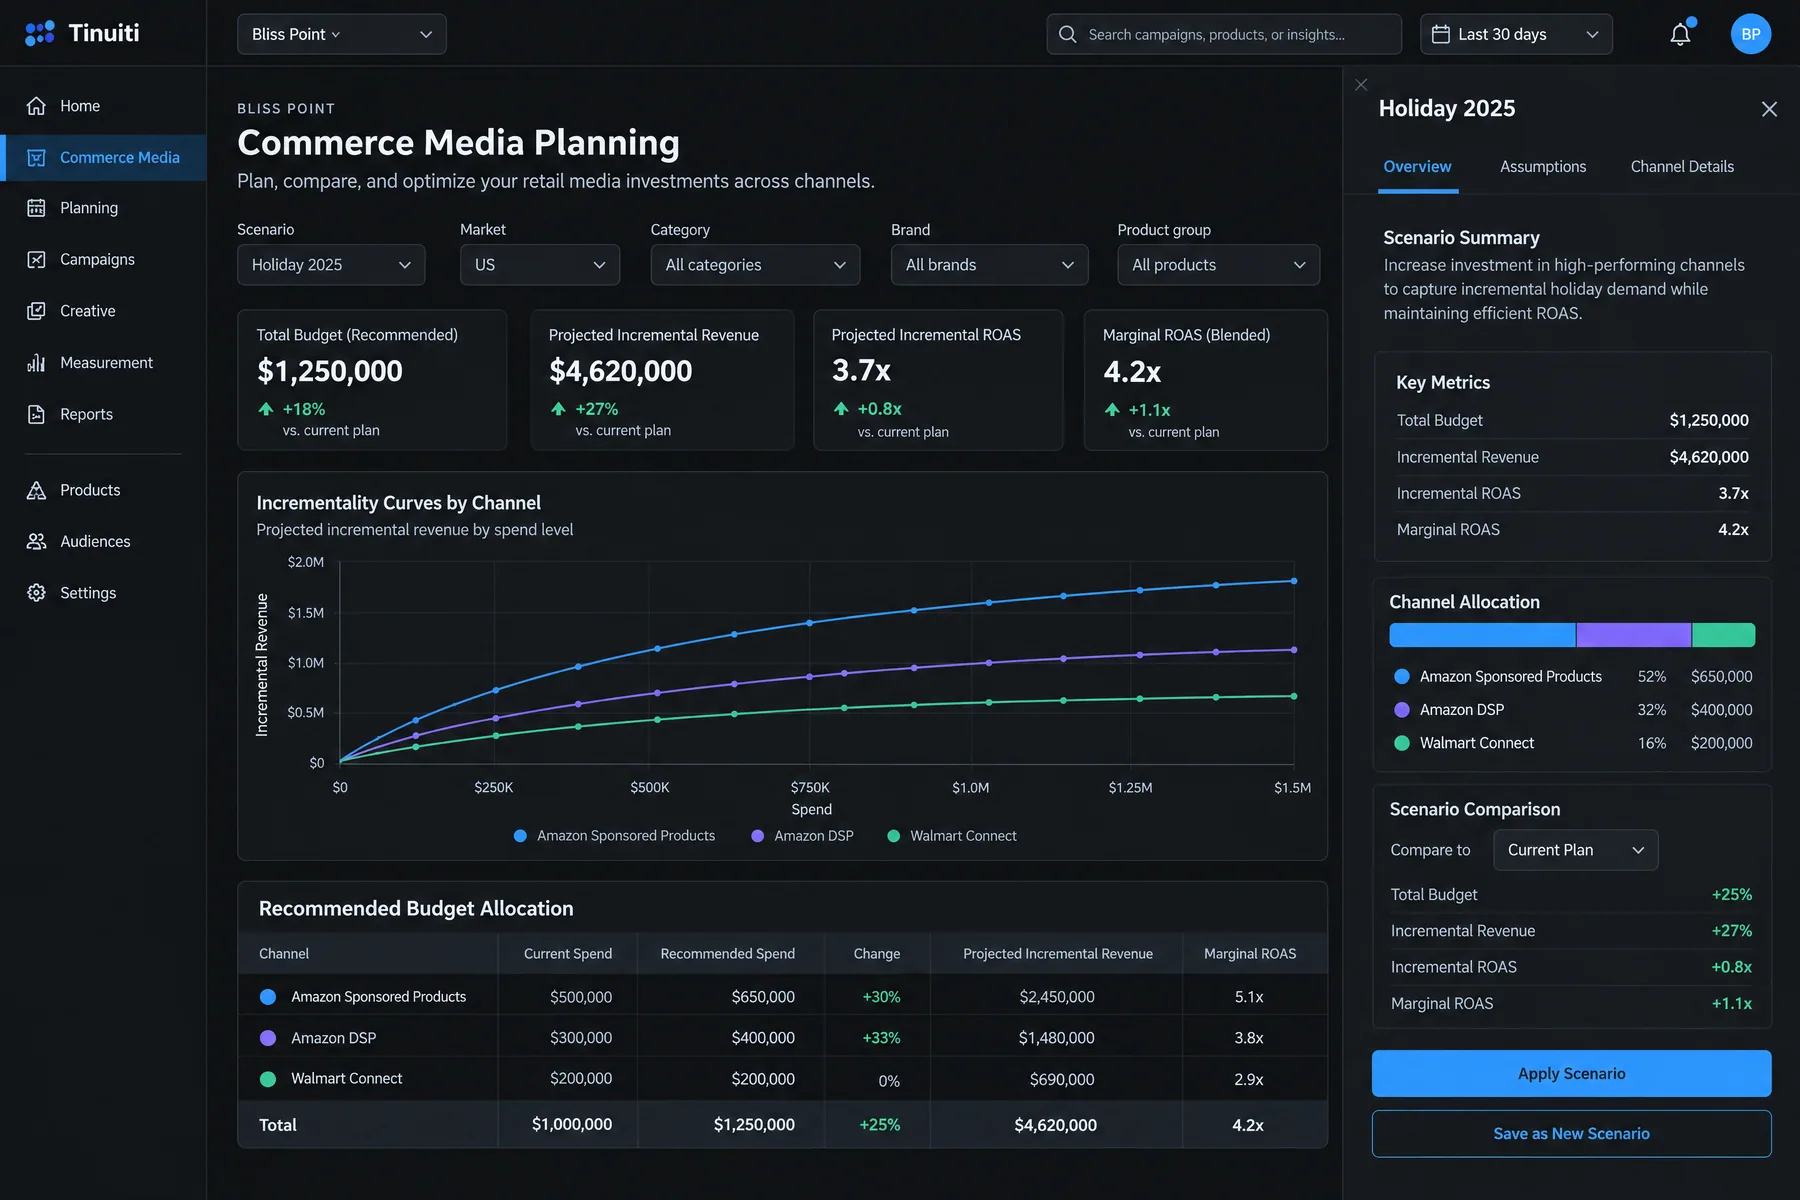Click the Campaigns sidebar icon

pyautogui.click(x=36, y=260)
